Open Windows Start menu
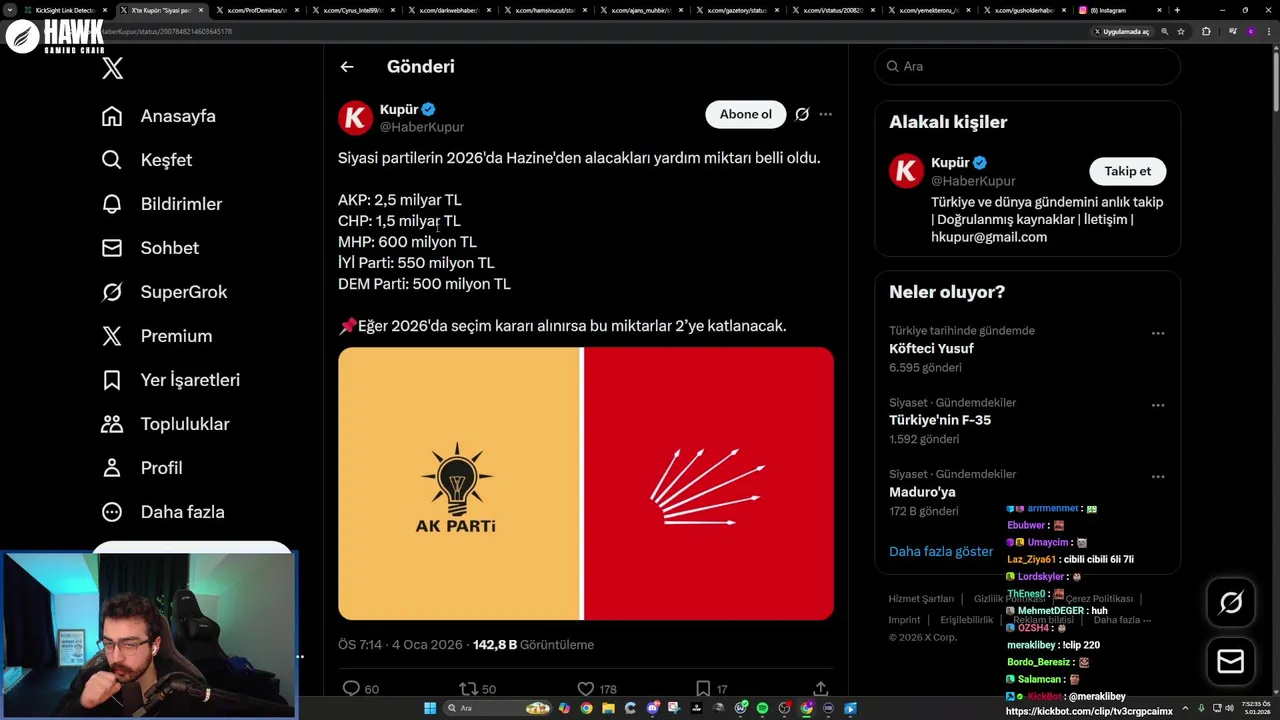 (430, 708)
